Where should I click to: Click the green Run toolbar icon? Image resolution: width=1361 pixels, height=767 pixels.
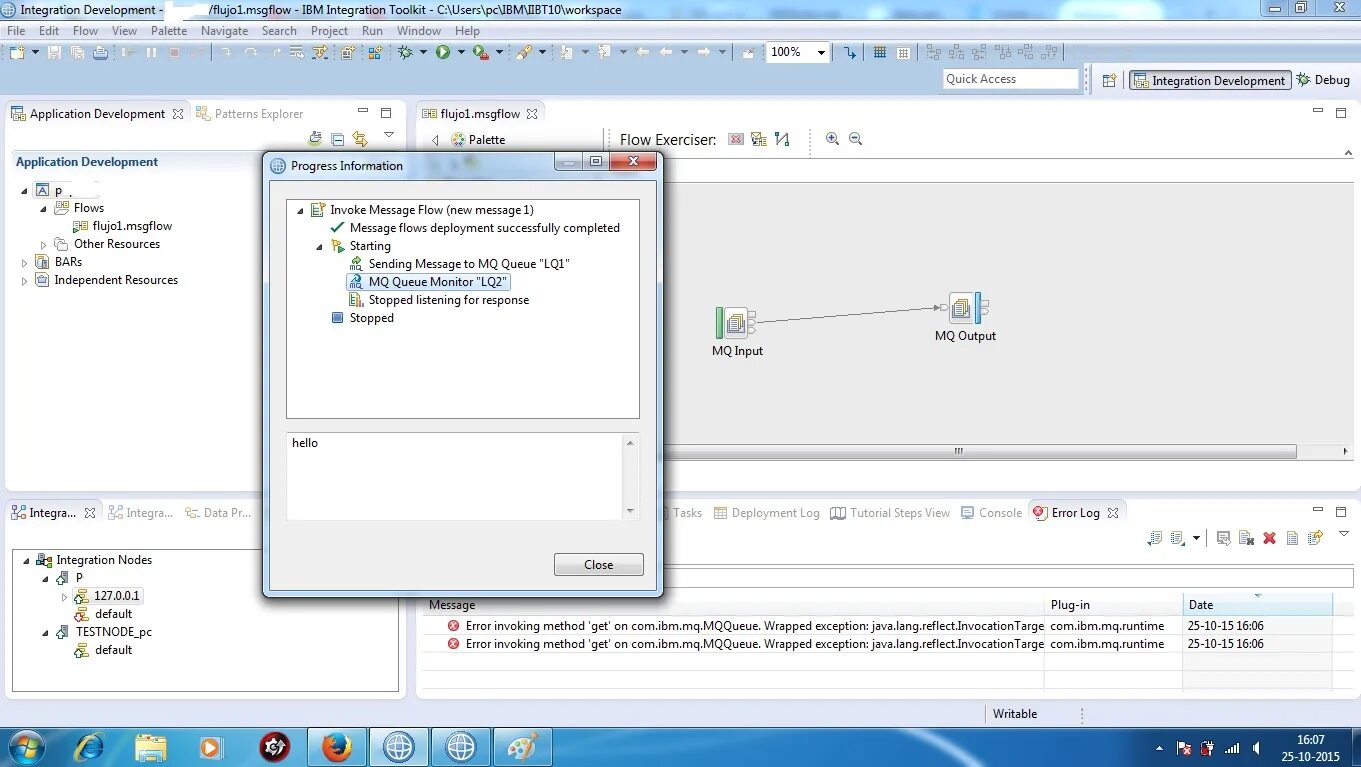(x=443, y=52)
